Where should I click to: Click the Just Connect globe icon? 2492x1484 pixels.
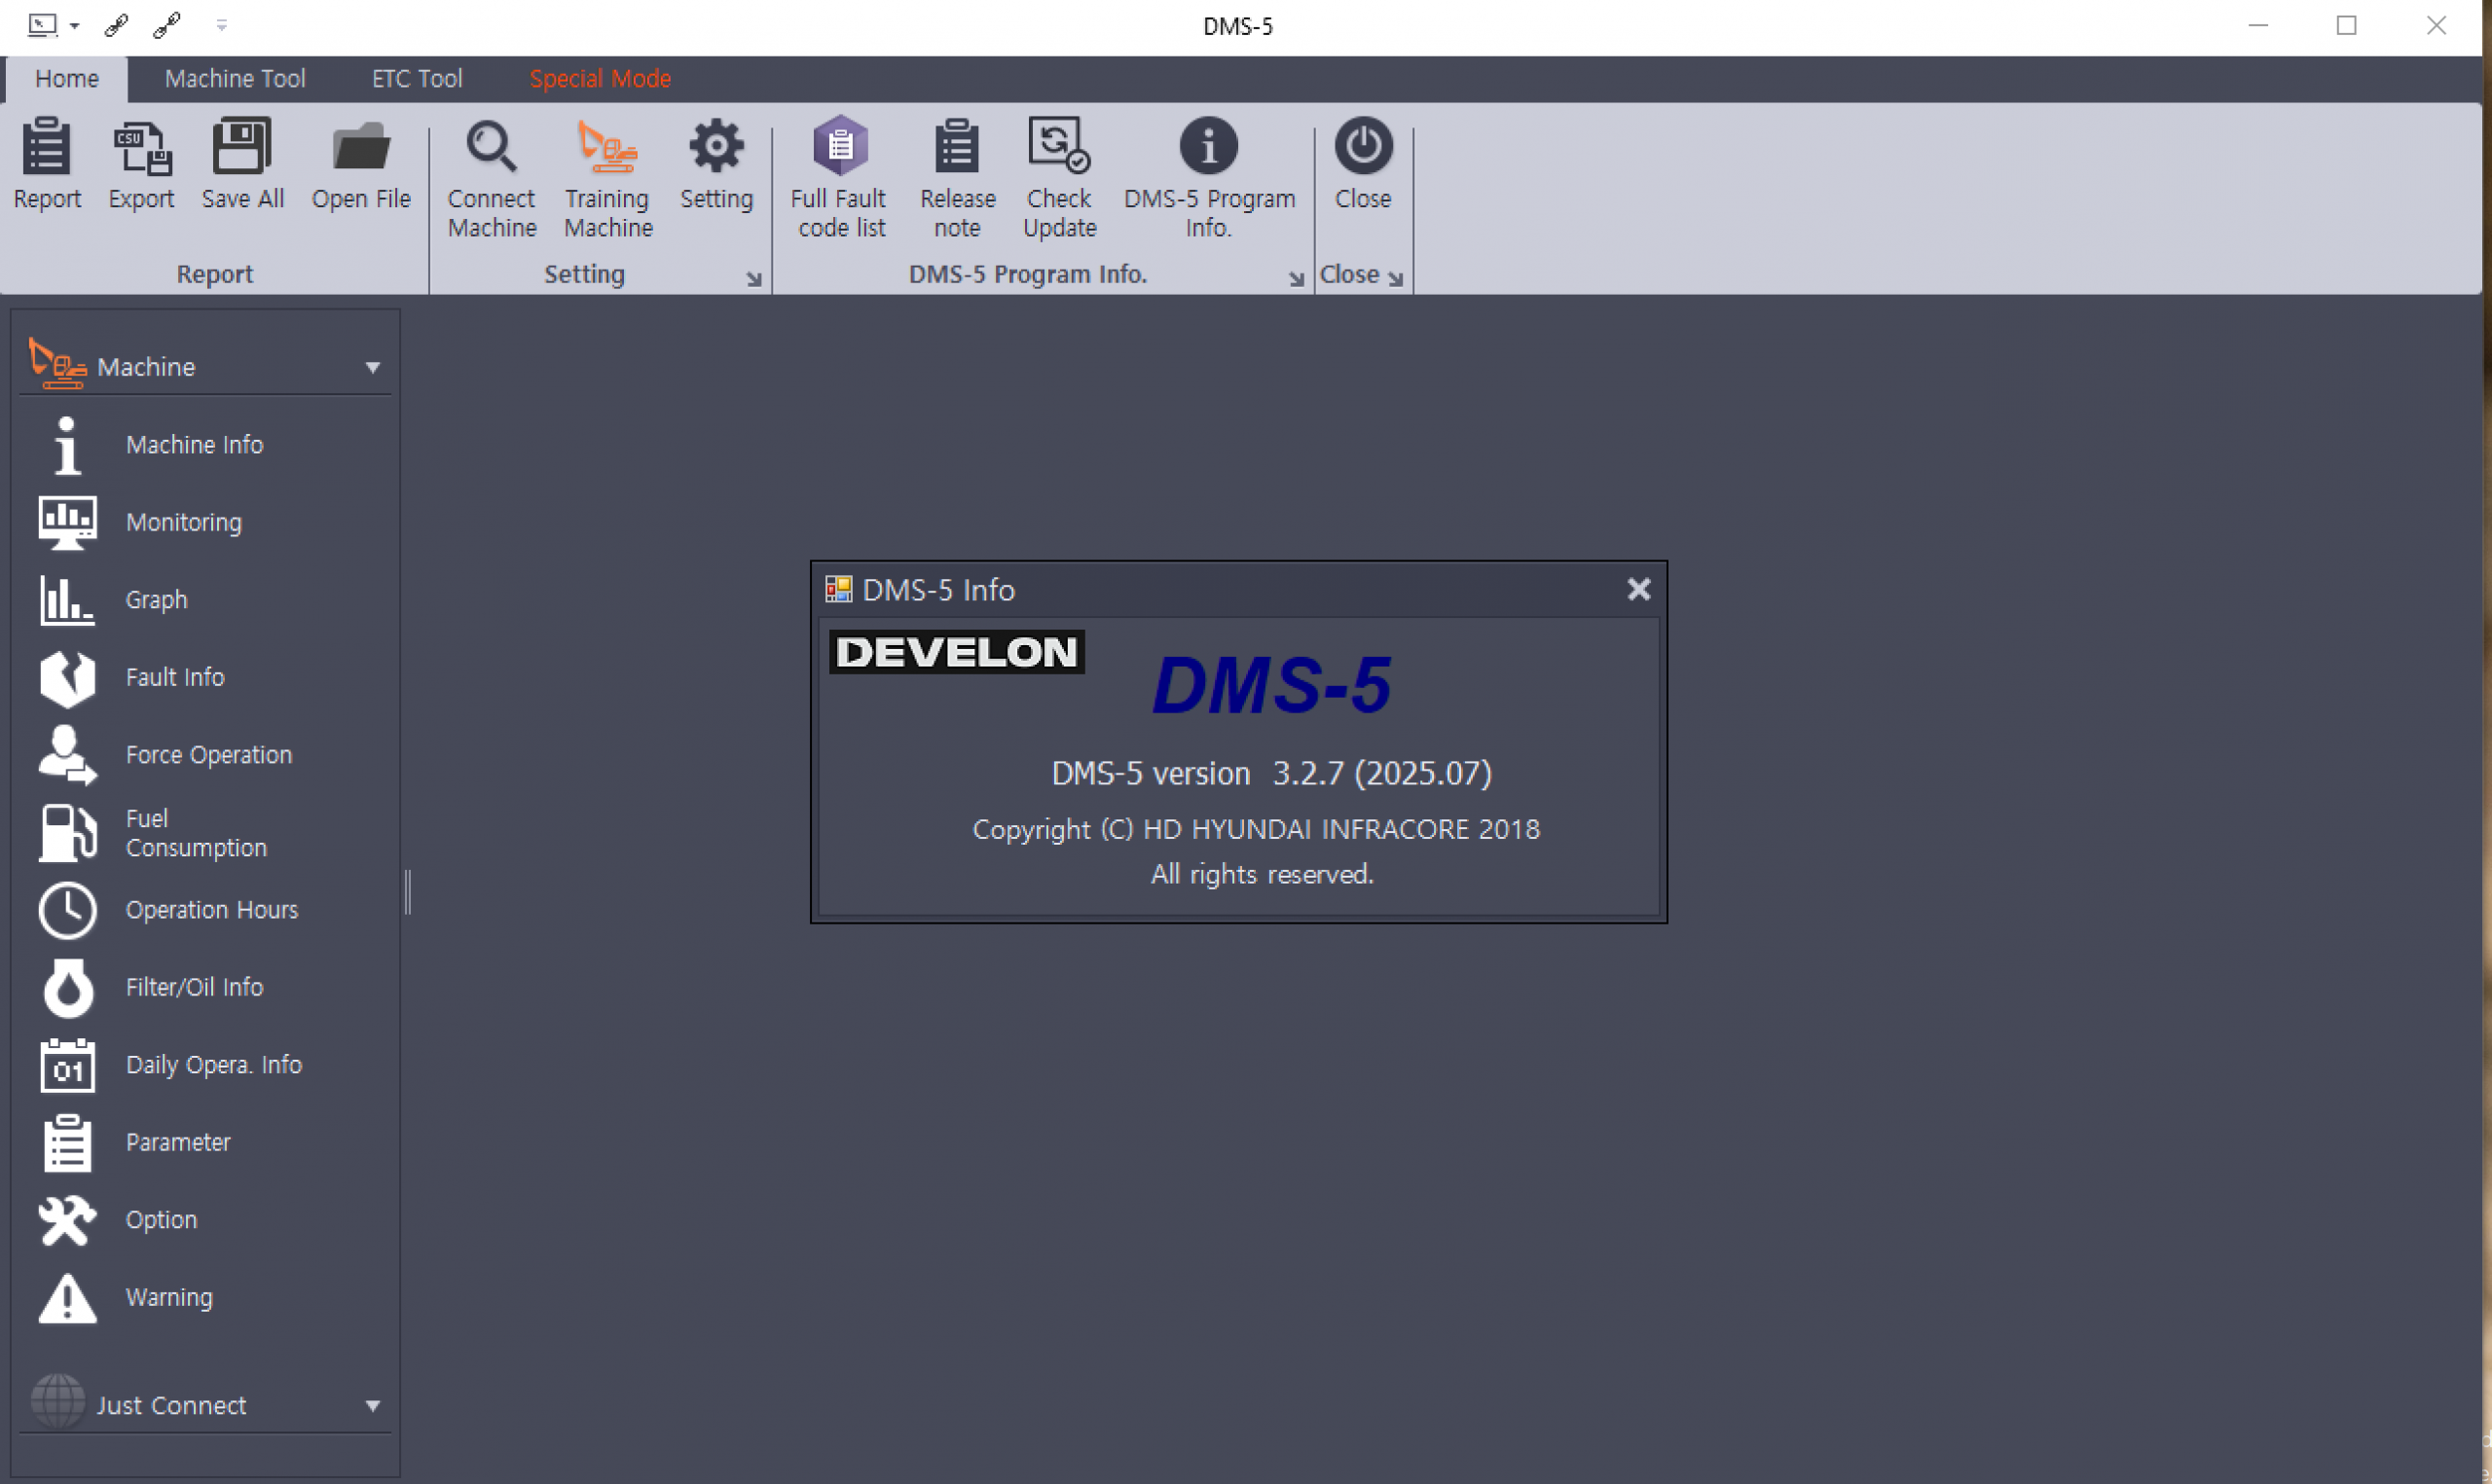[x=57, y=1401]
